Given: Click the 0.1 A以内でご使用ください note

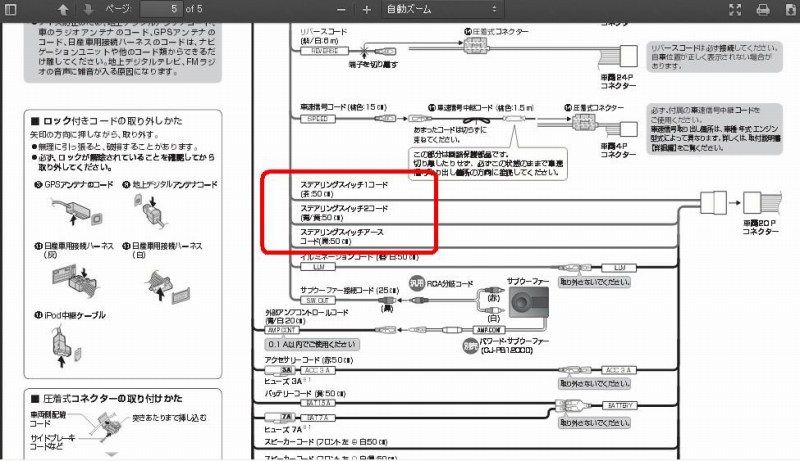Looking at the screenshot, I should click(312, 345).
